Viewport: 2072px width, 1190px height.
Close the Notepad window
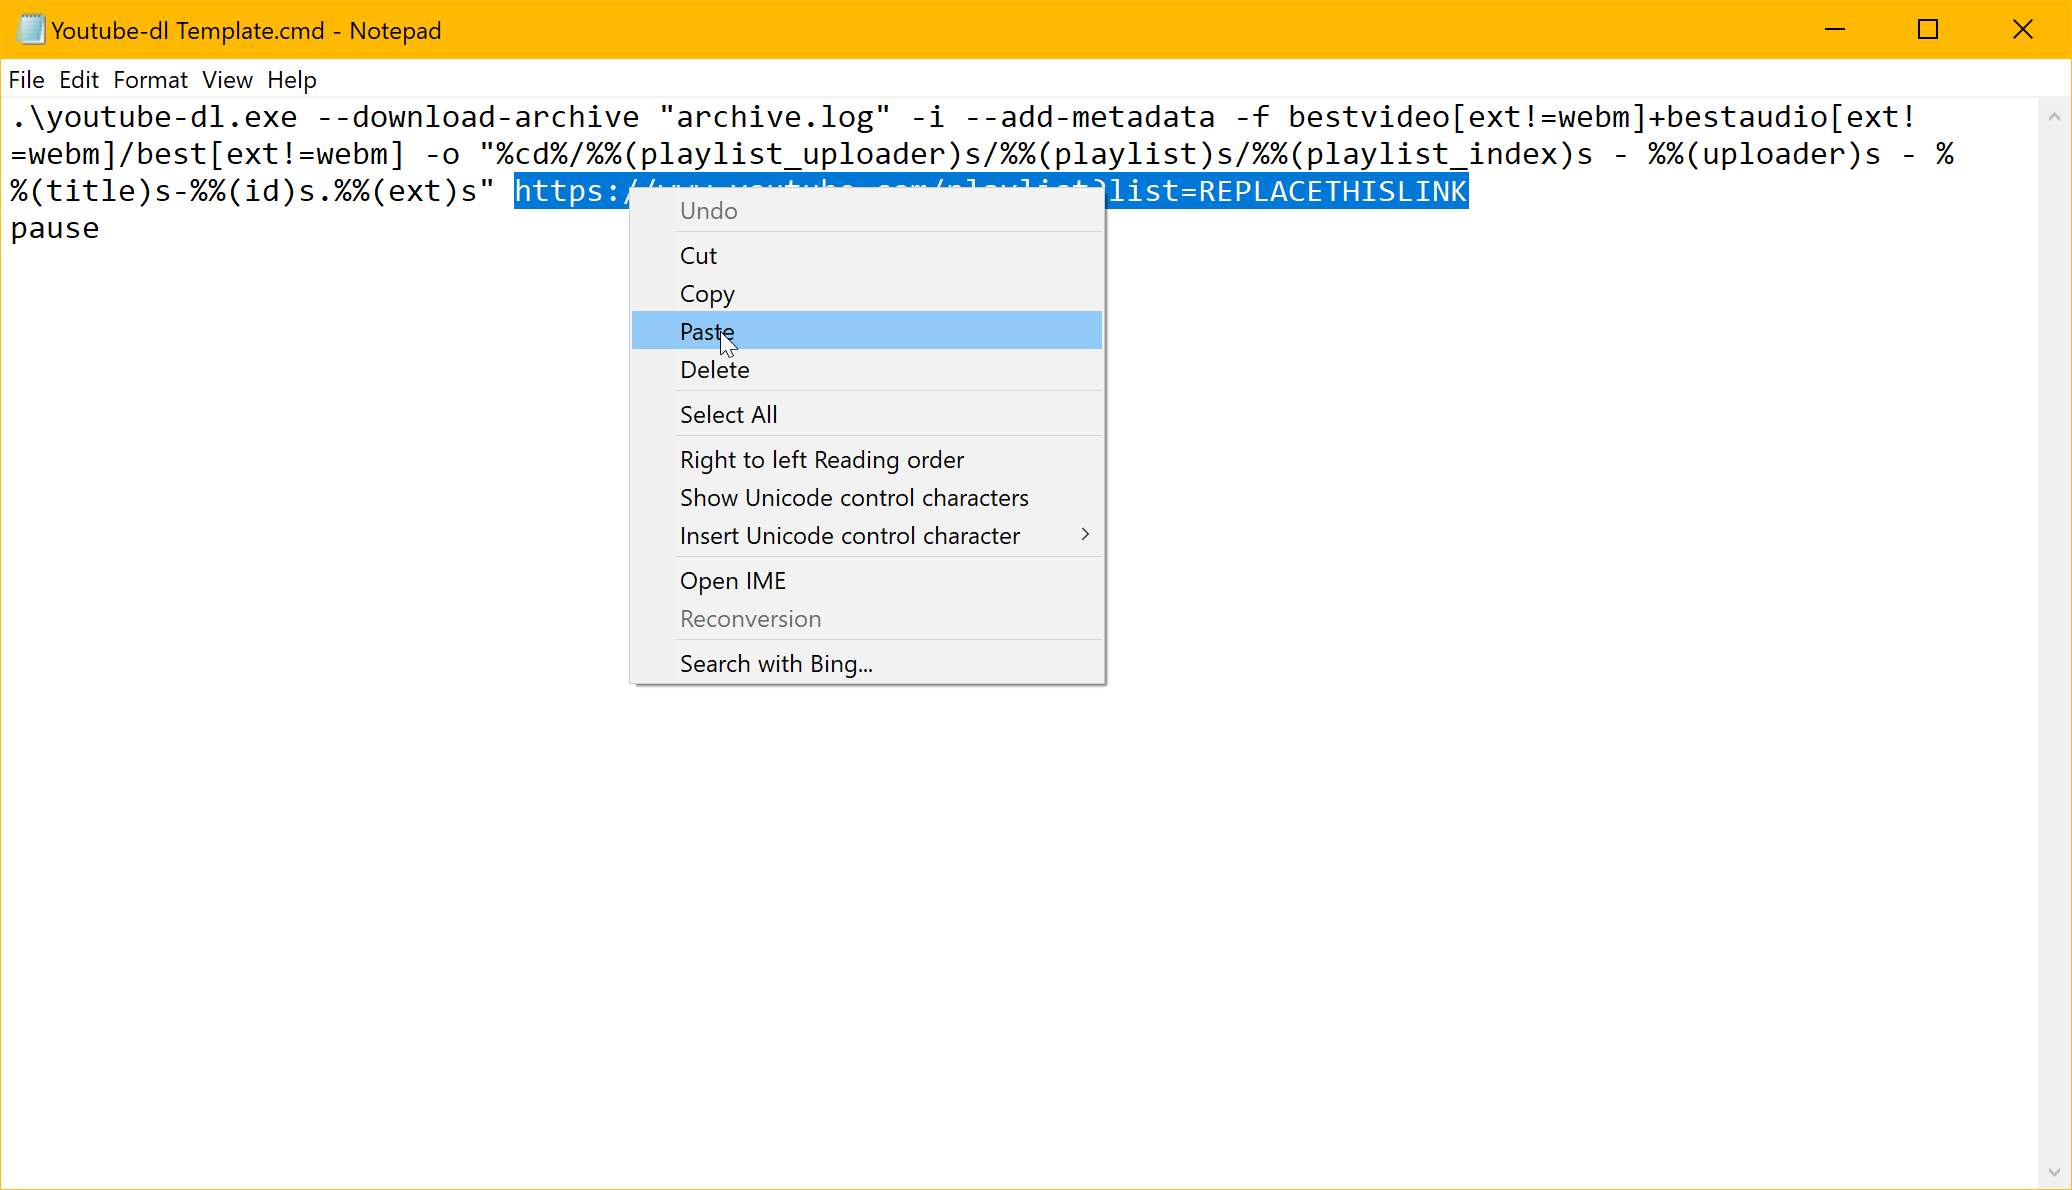point(2023,30)
